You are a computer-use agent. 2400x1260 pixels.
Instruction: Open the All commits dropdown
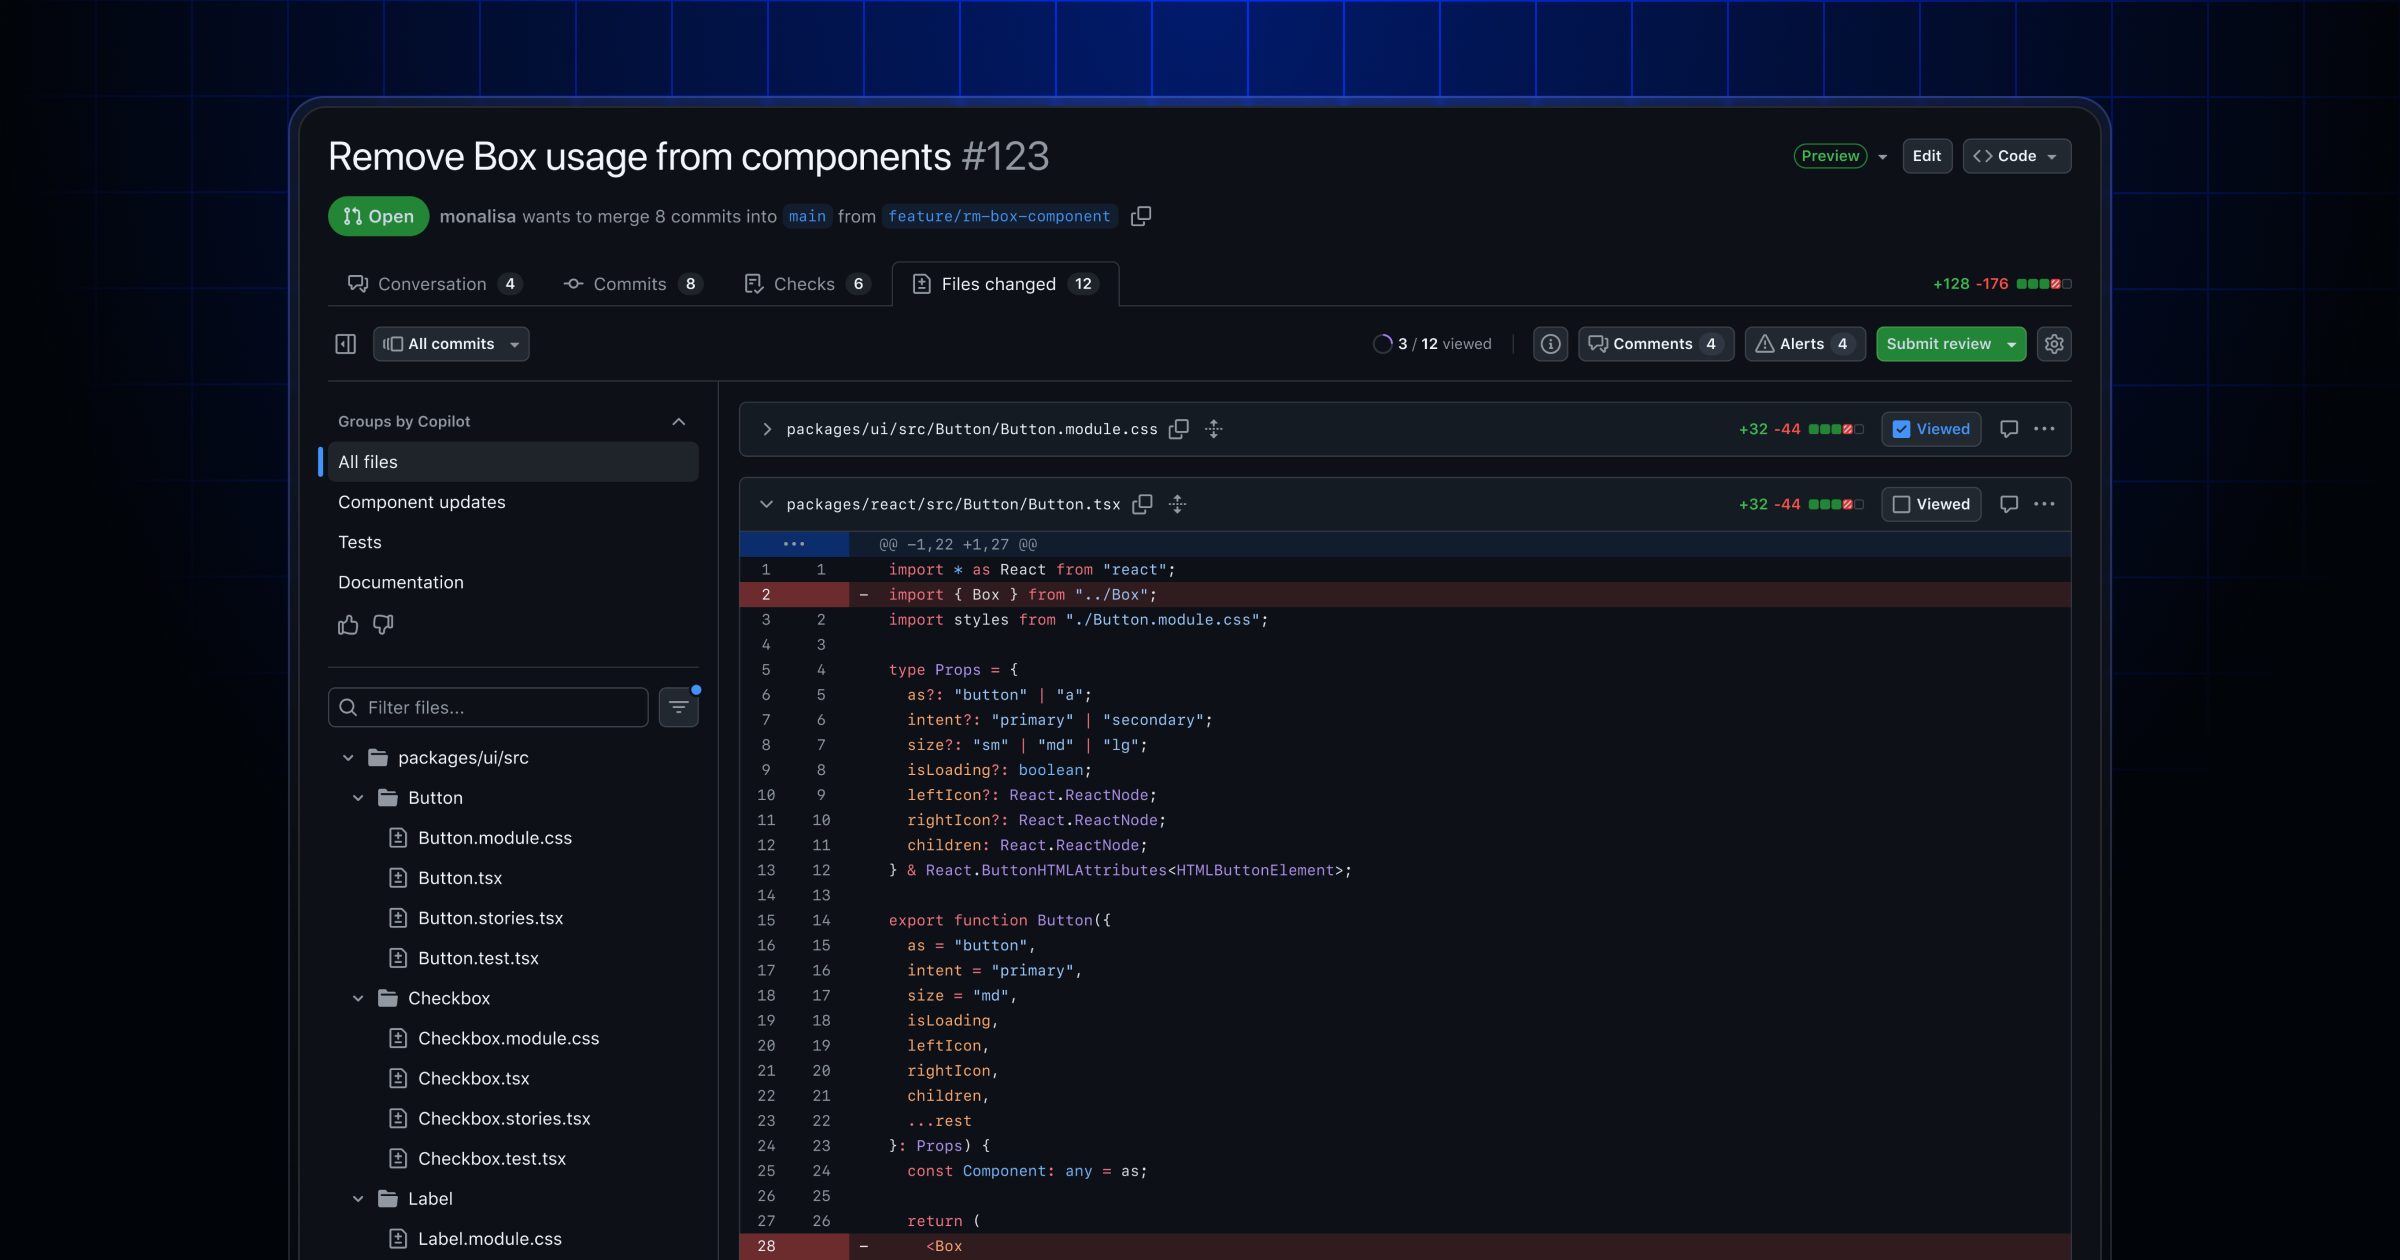[451, 344]
